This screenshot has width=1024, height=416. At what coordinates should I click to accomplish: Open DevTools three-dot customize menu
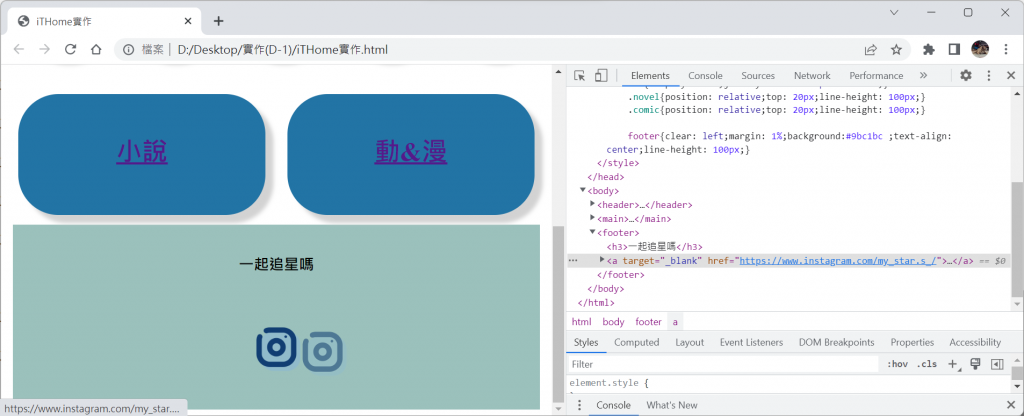(989, 76)
